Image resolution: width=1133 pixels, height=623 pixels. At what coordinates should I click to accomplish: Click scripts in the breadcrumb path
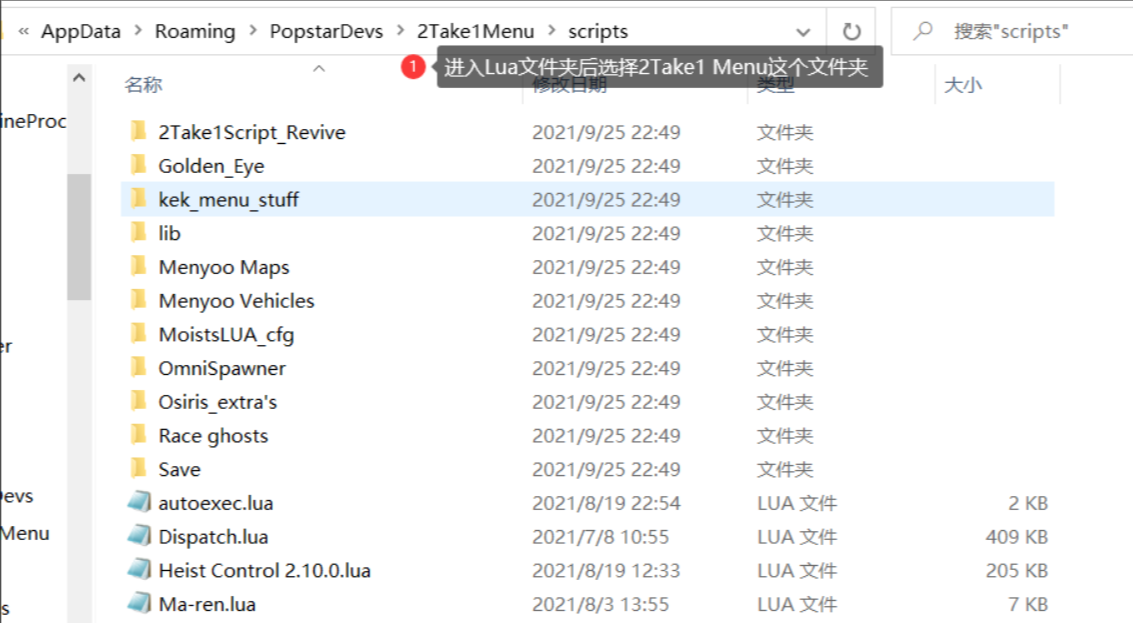coord(598,31)
